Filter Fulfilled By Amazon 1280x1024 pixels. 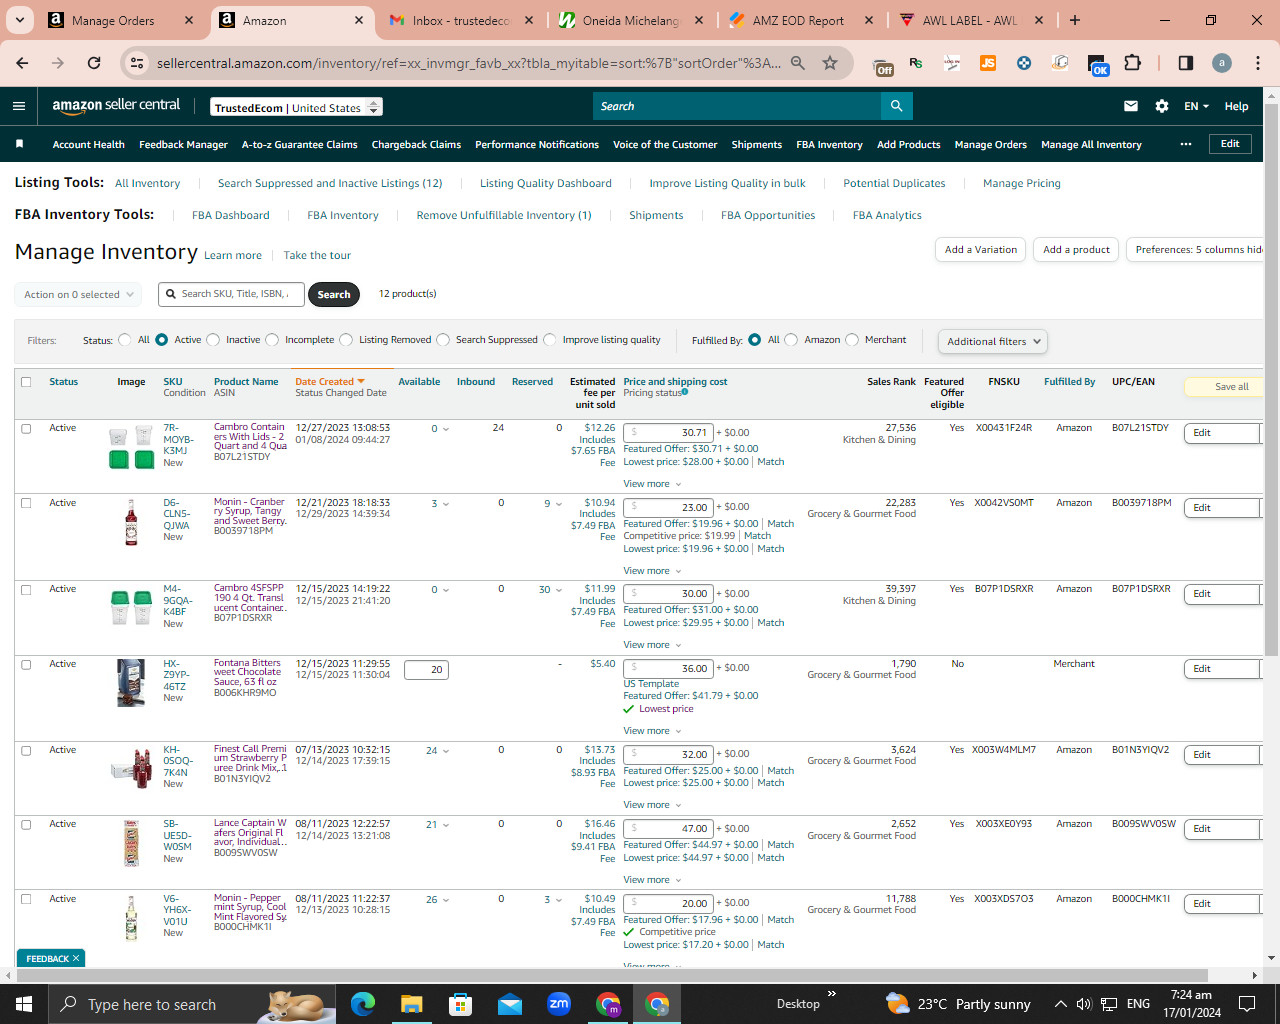791,340
